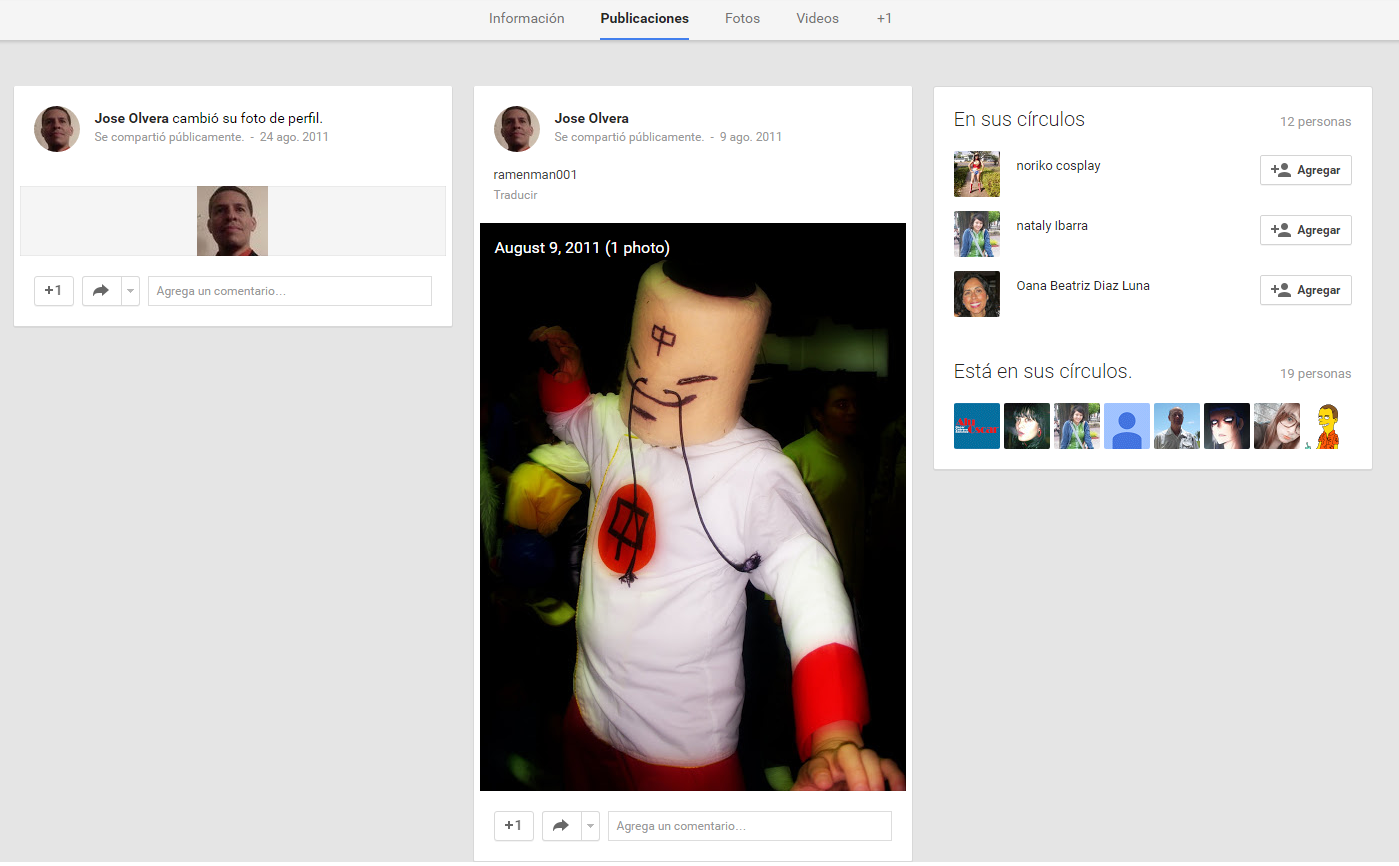
Task: Open the +1 tab in navigation
Action: pyautogui.click(x=884, y=18)
